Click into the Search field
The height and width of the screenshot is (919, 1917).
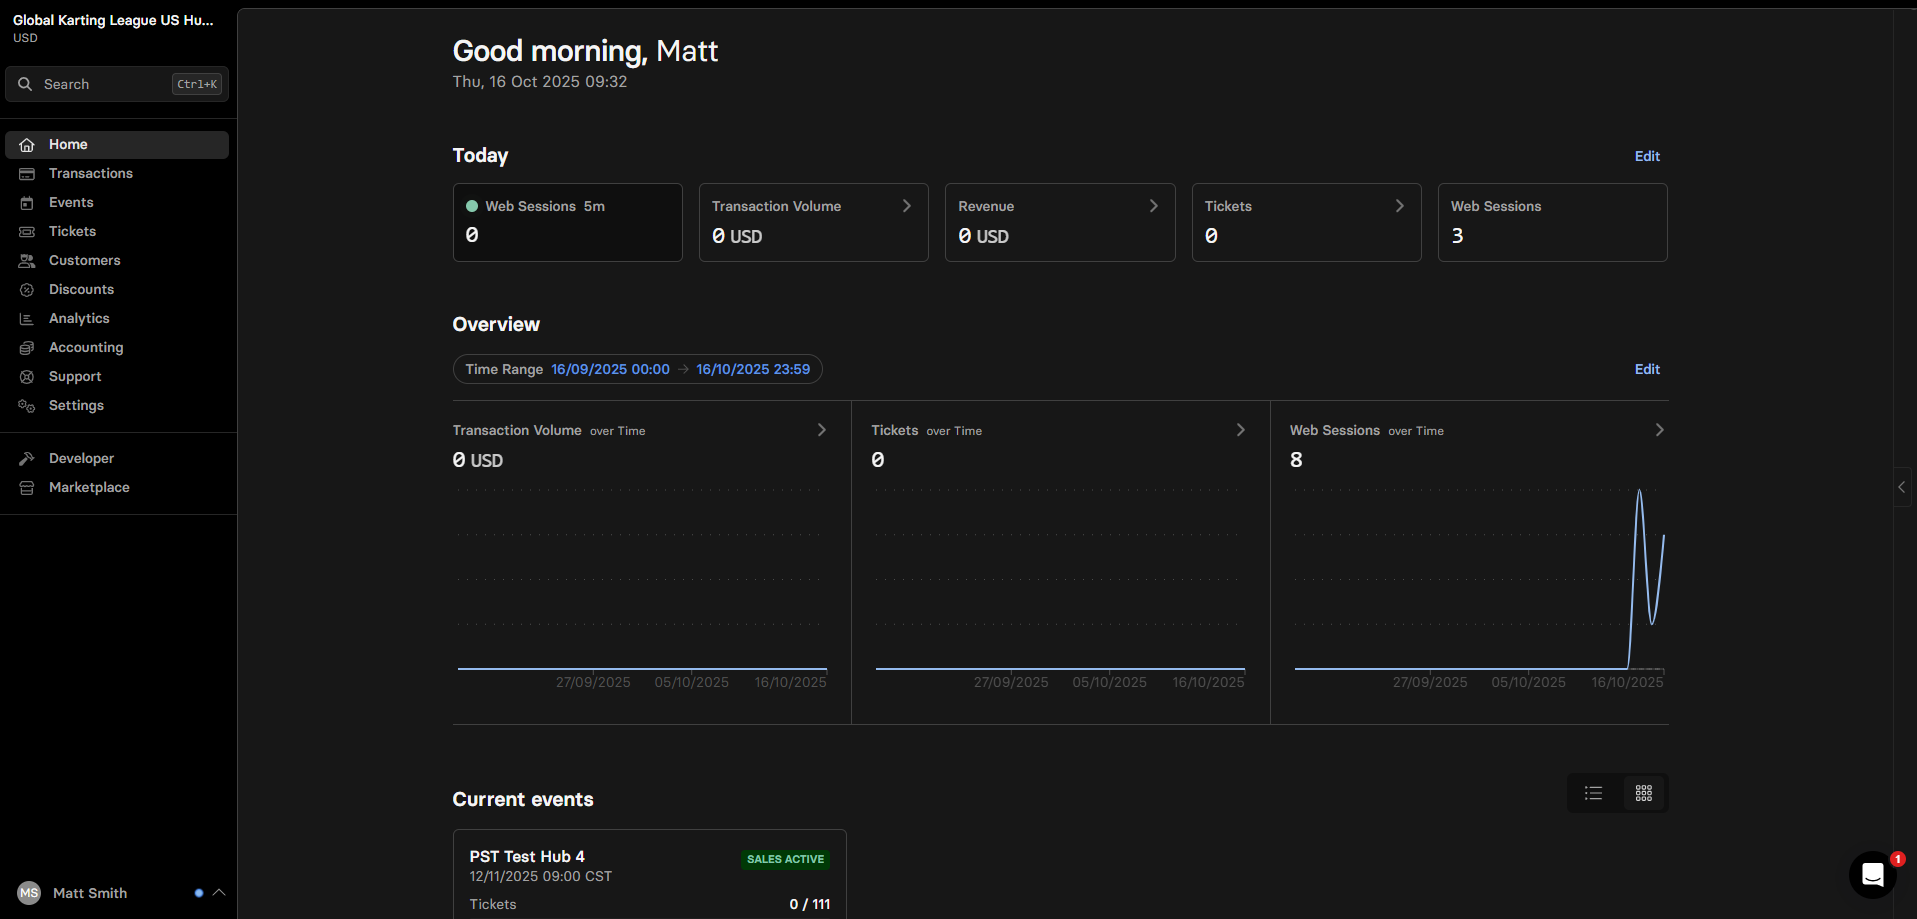coord(117,84)
